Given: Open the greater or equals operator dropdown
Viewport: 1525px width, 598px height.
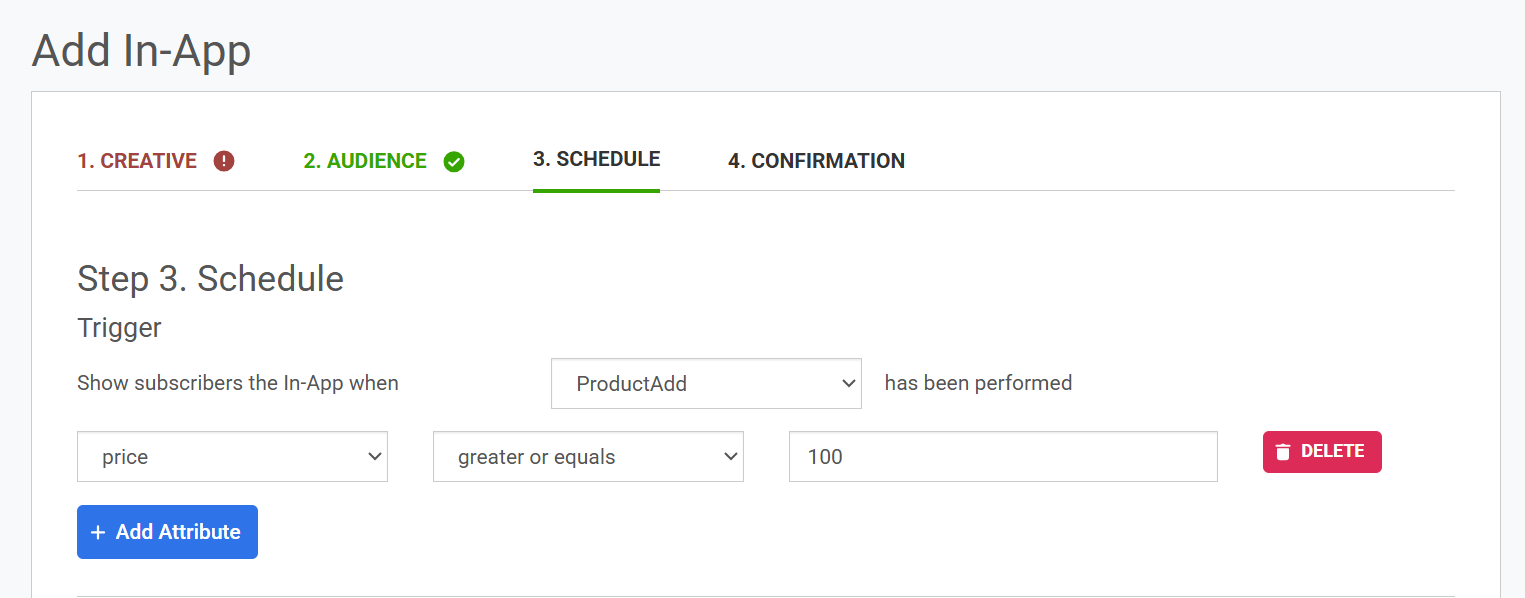Looking at the screenshot, I should pos(587,456).
